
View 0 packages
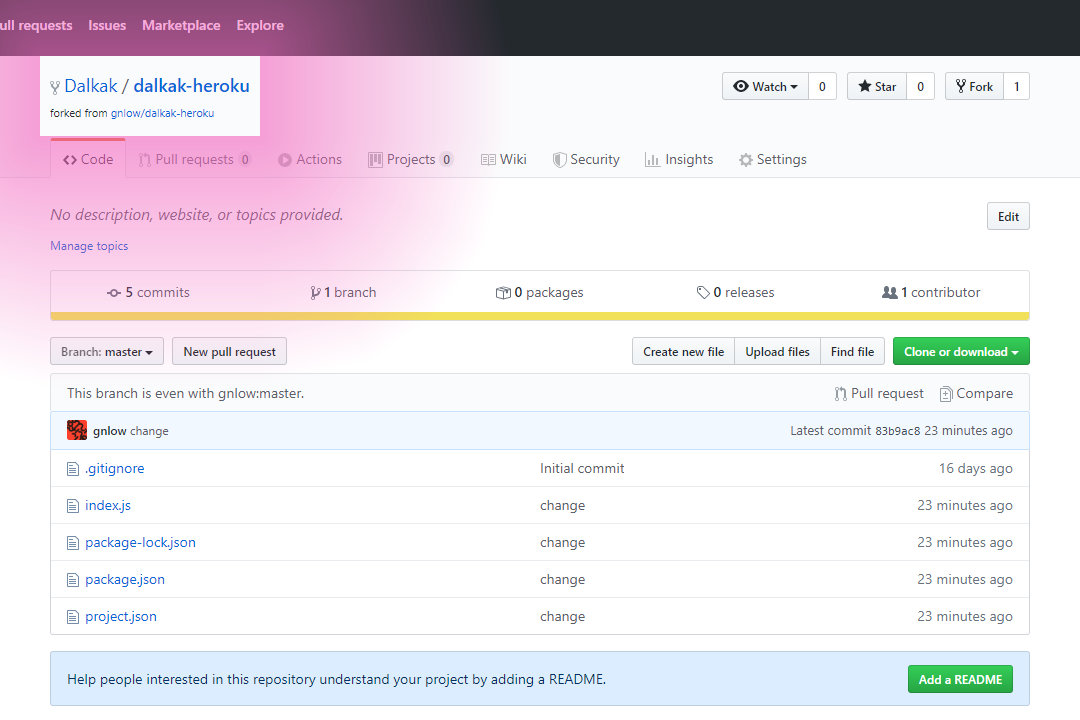pyautogui.click(x=539, y=293)
